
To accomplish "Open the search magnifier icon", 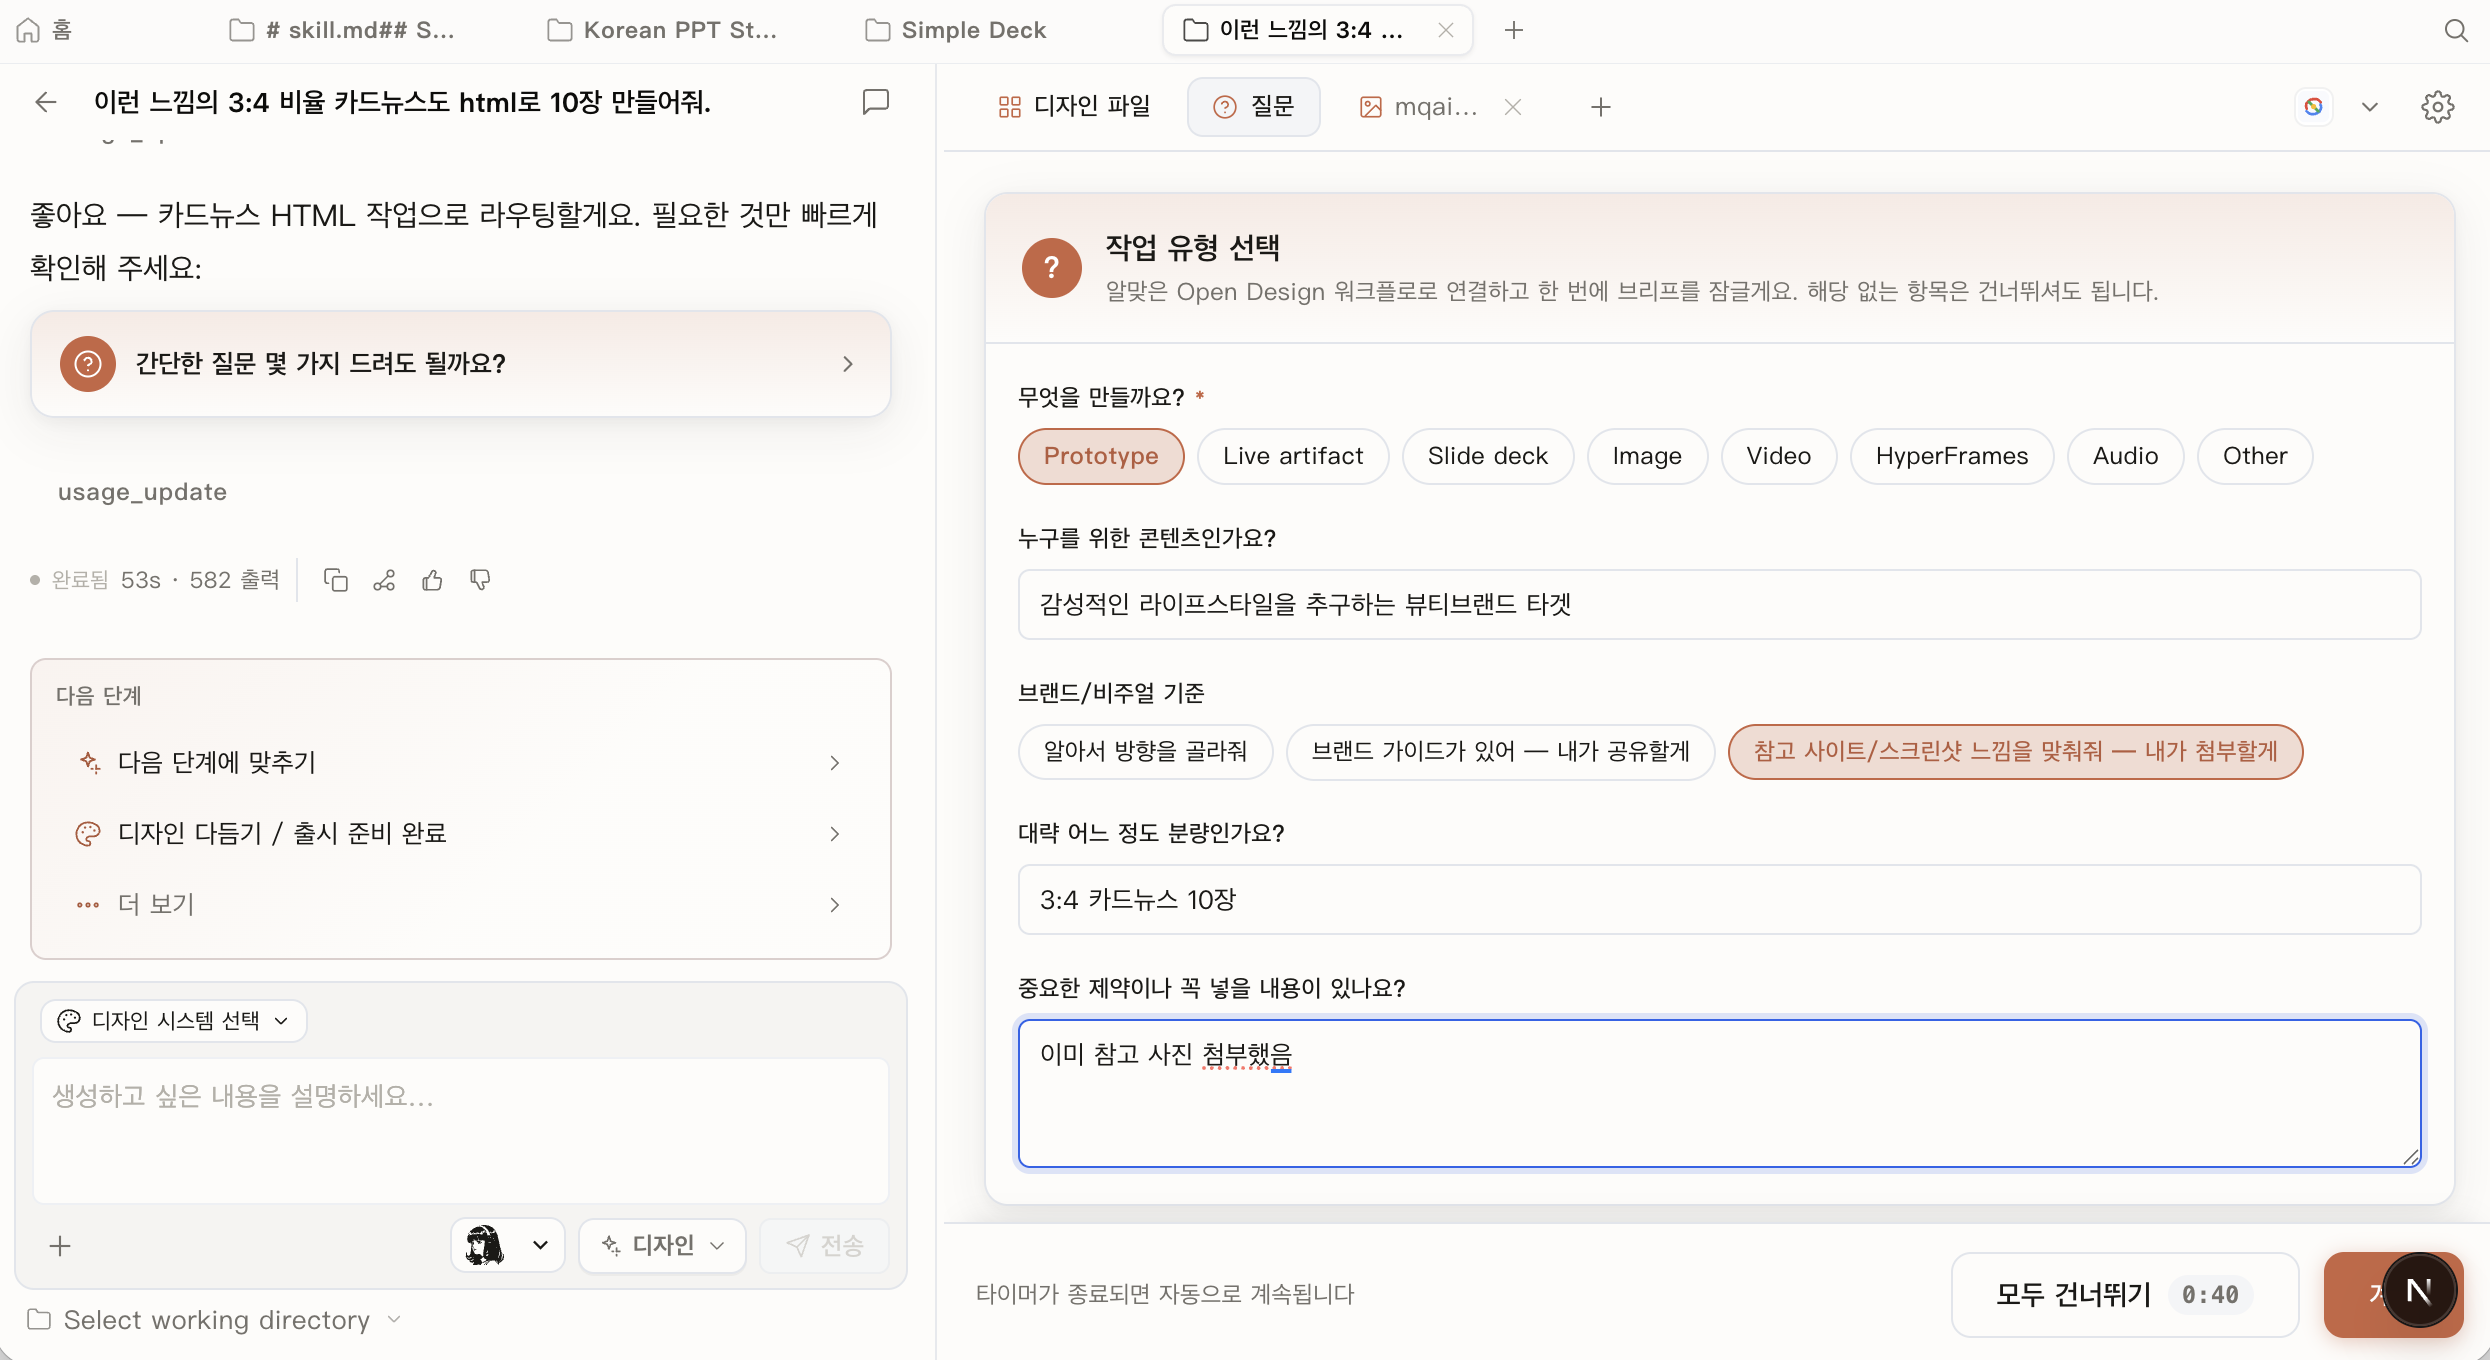I will click(2455, 30).
